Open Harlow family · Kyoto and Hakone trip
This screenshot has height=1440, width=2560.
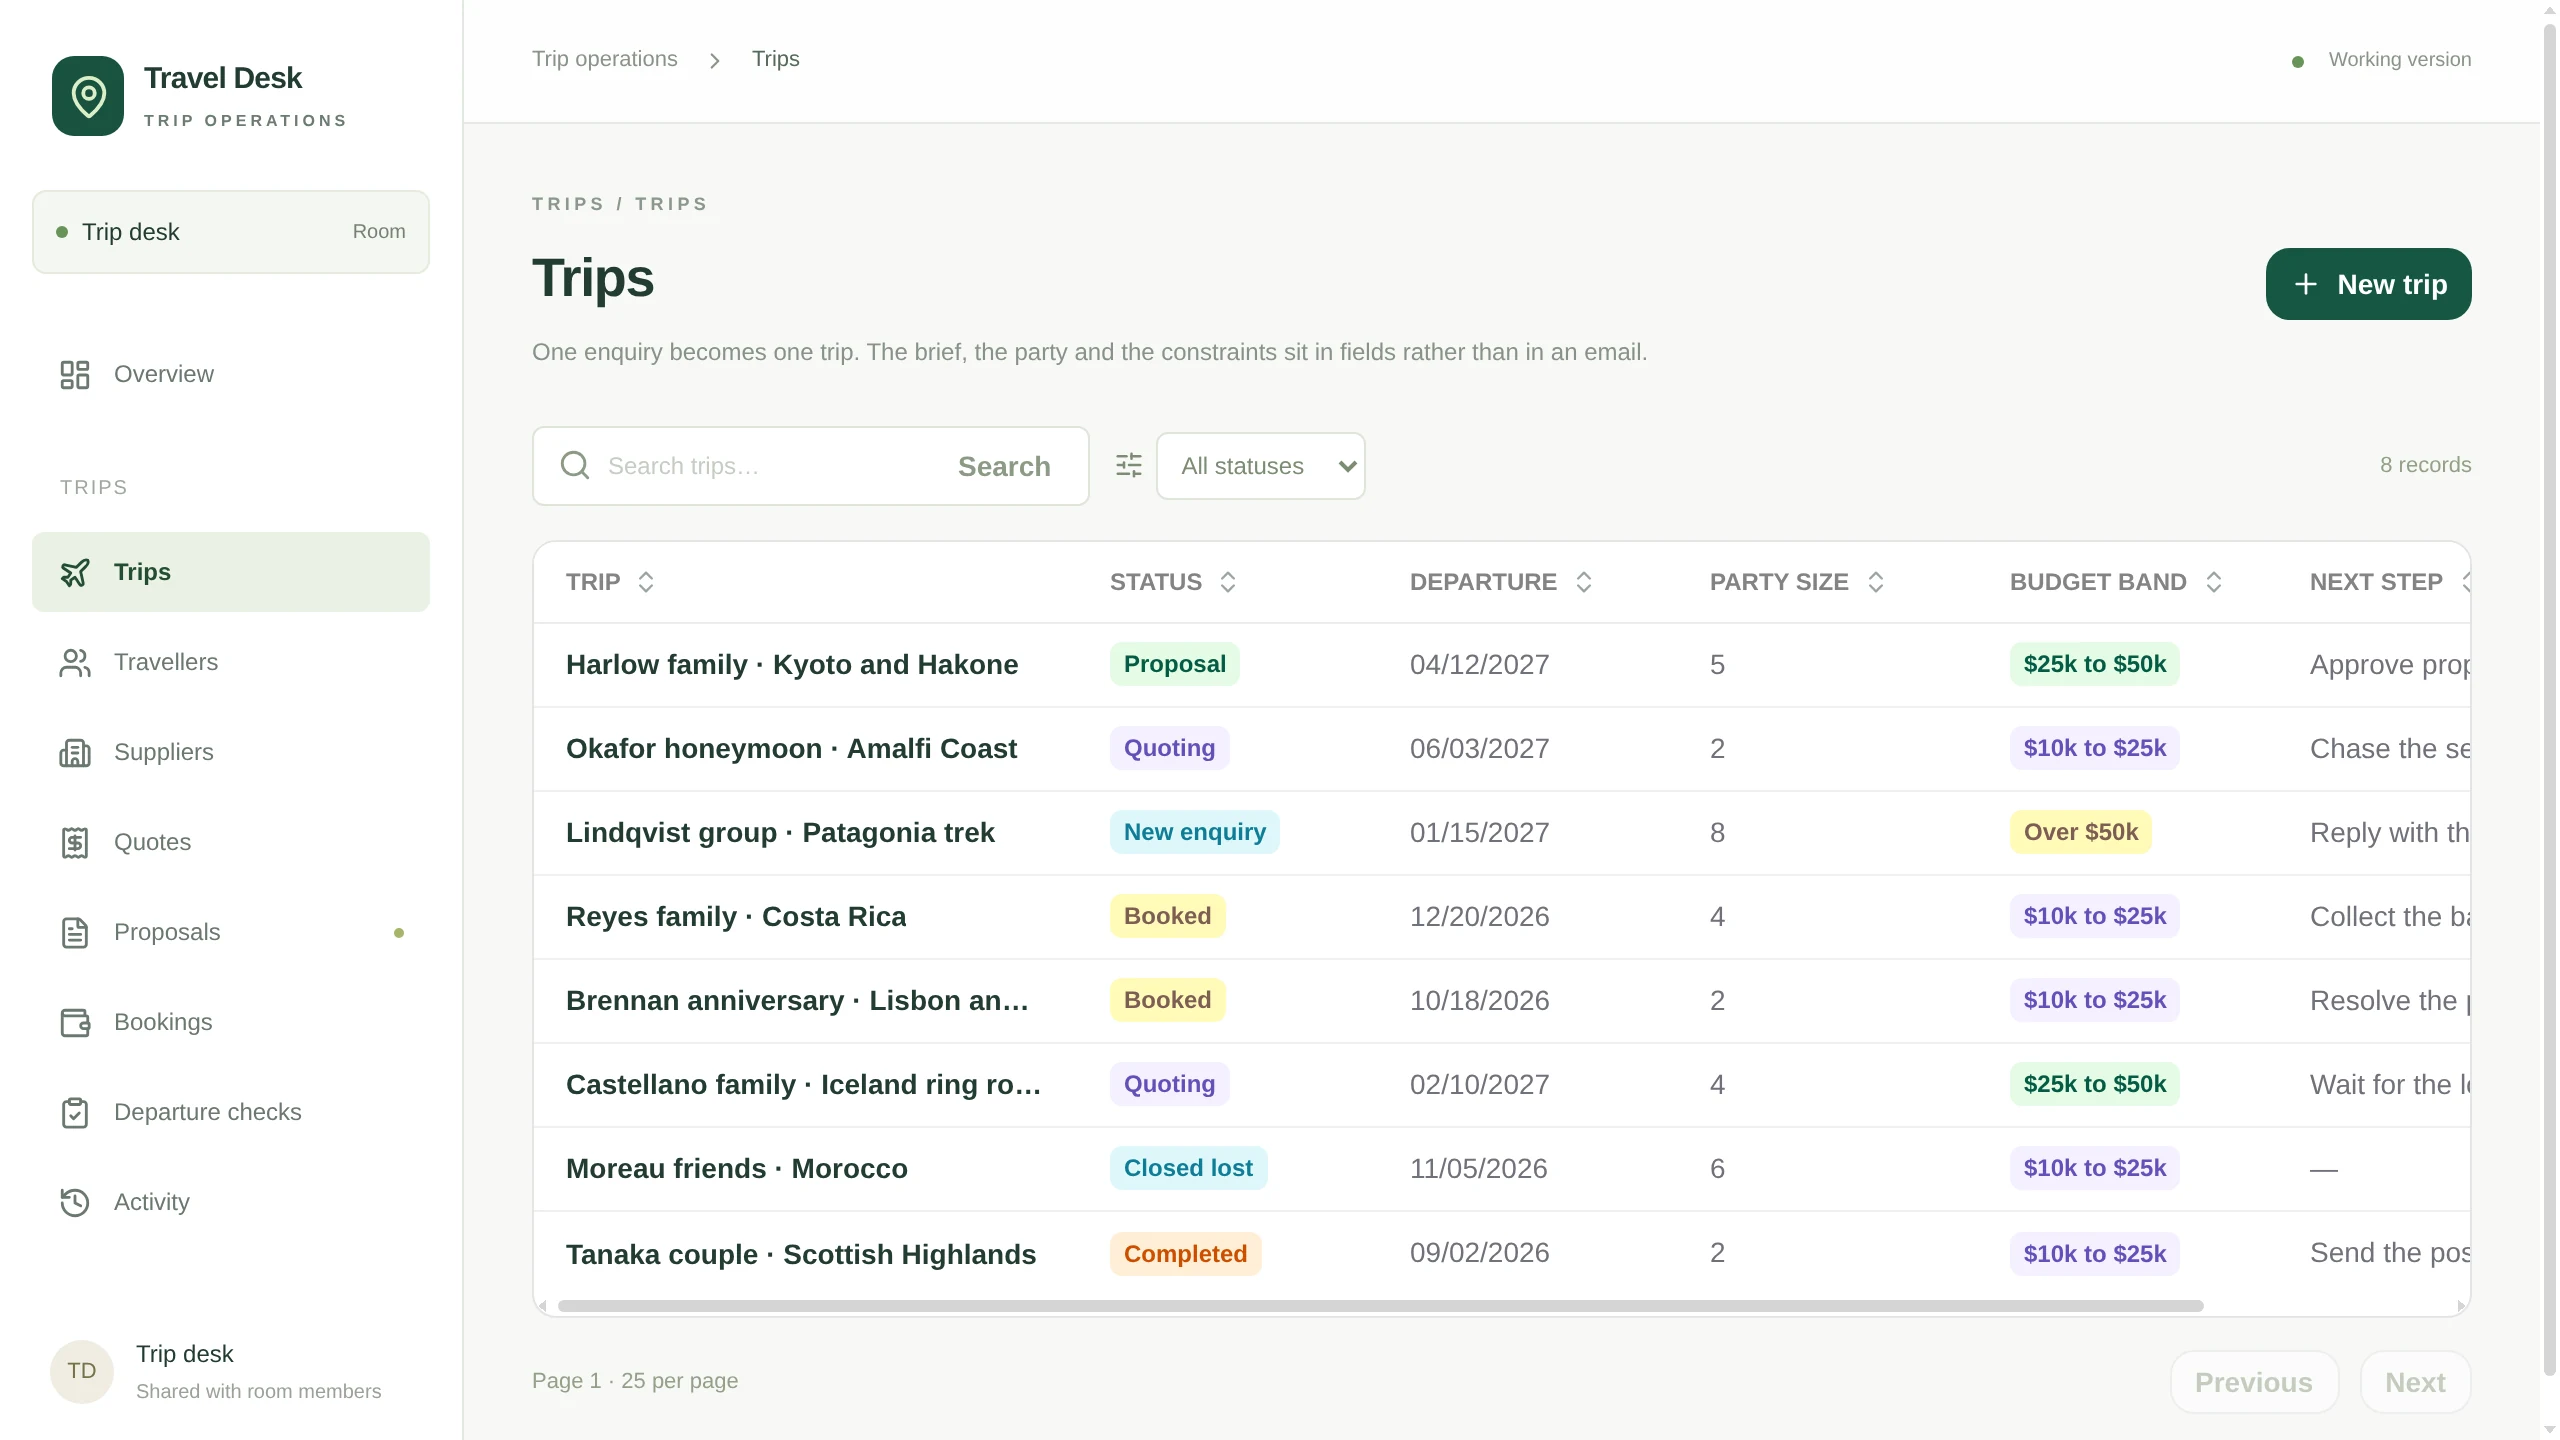(792, 665)
